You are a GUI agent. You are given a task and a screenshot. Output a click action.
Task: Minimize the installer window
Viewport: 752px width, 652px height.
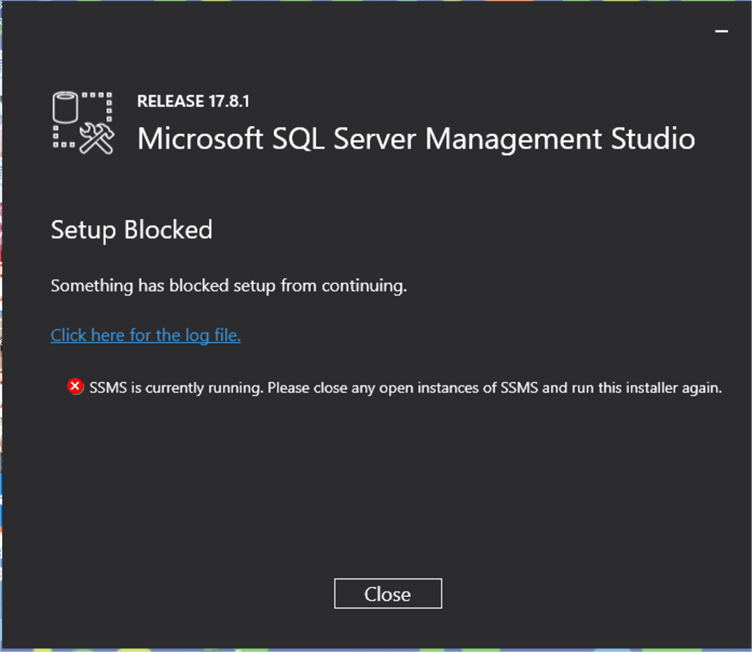[721, 32]
